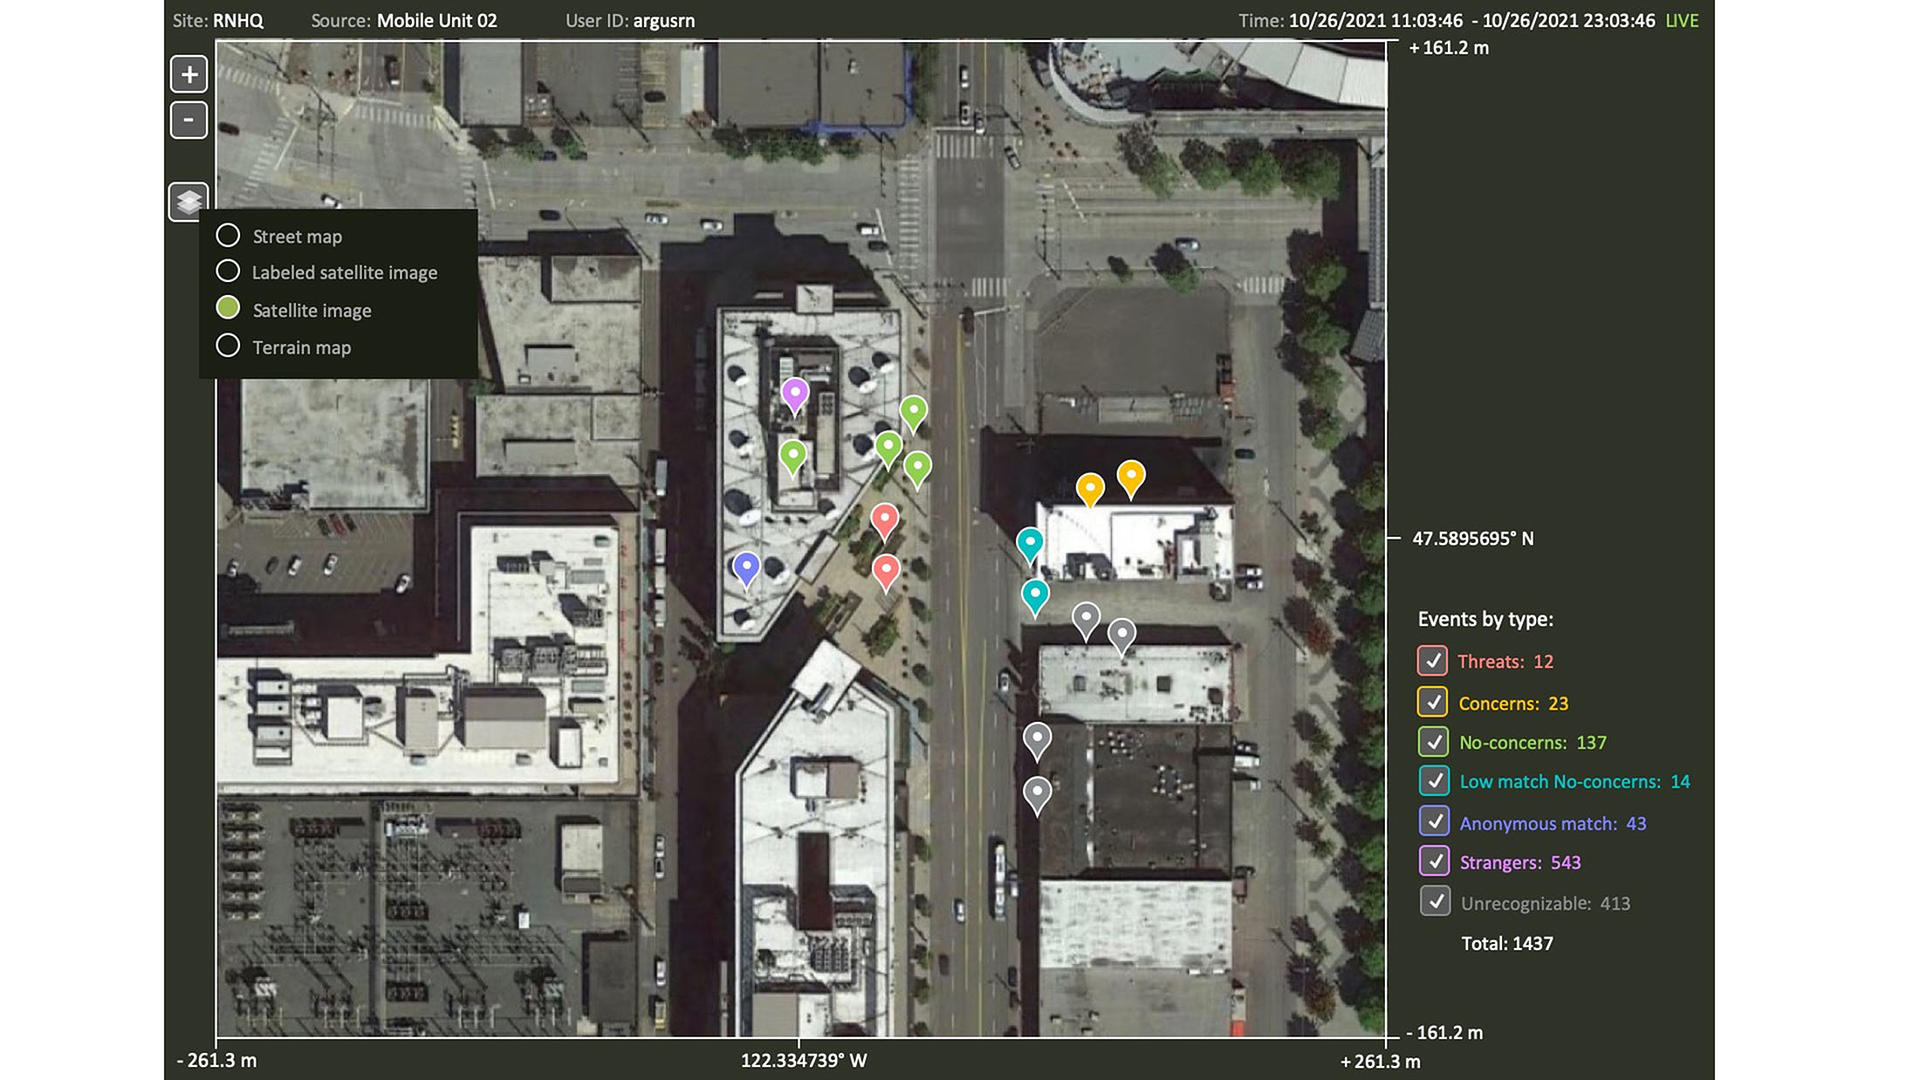This screenshot has width=1920, height=1080.
Task: Toggle the Unrecognizable checkbox
Action: pyautogui.click(x=1434, y=901)
